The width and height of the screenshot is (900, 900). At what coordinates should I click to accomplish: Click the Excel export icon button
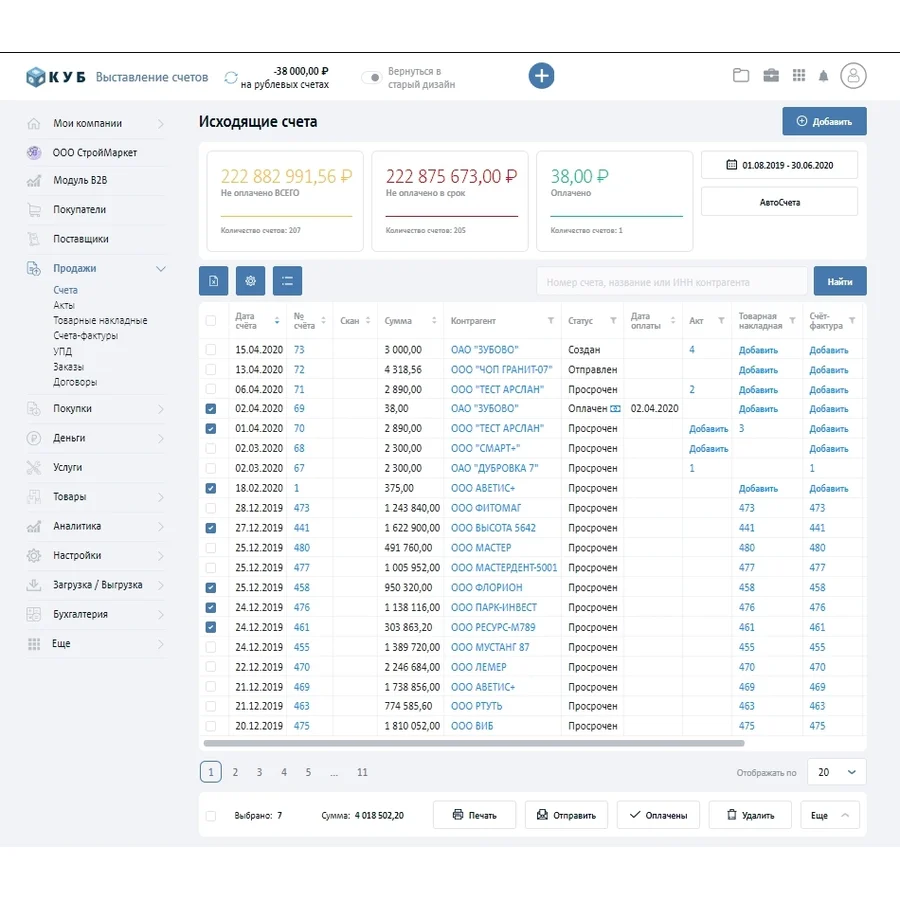(x=214, y=281)
